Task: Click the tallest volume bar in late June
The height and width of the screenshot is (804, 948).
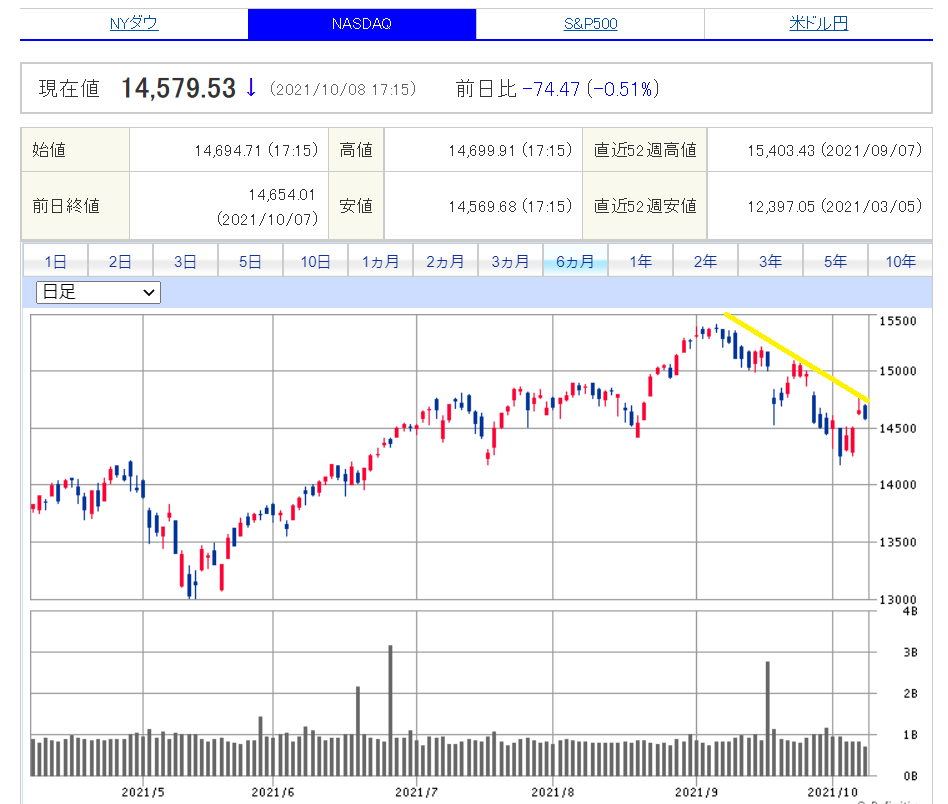Action: (391, 710)
